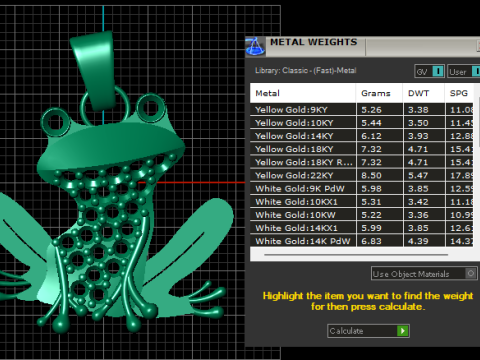Sort by the Grams column header
Viewport: 480px width, 360px height.
pyautogui.click(x=379, y=93)
